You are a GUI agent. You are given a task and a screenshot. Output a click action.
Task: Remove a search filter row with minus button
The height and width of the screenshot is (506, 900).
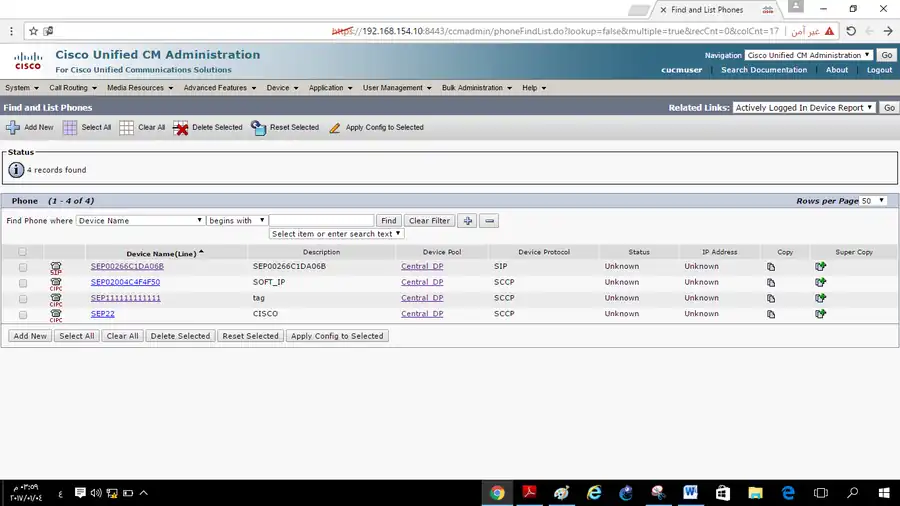click(x=489, y=221)
